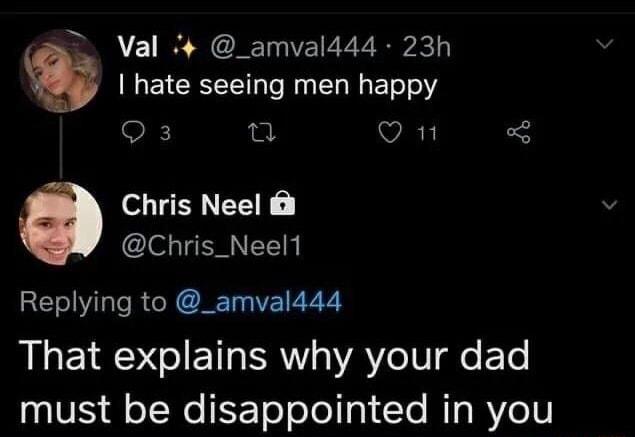Click @_amval444 in the Replying to line
The height and width of the screenshot is (437, 635).
(260, 301)
